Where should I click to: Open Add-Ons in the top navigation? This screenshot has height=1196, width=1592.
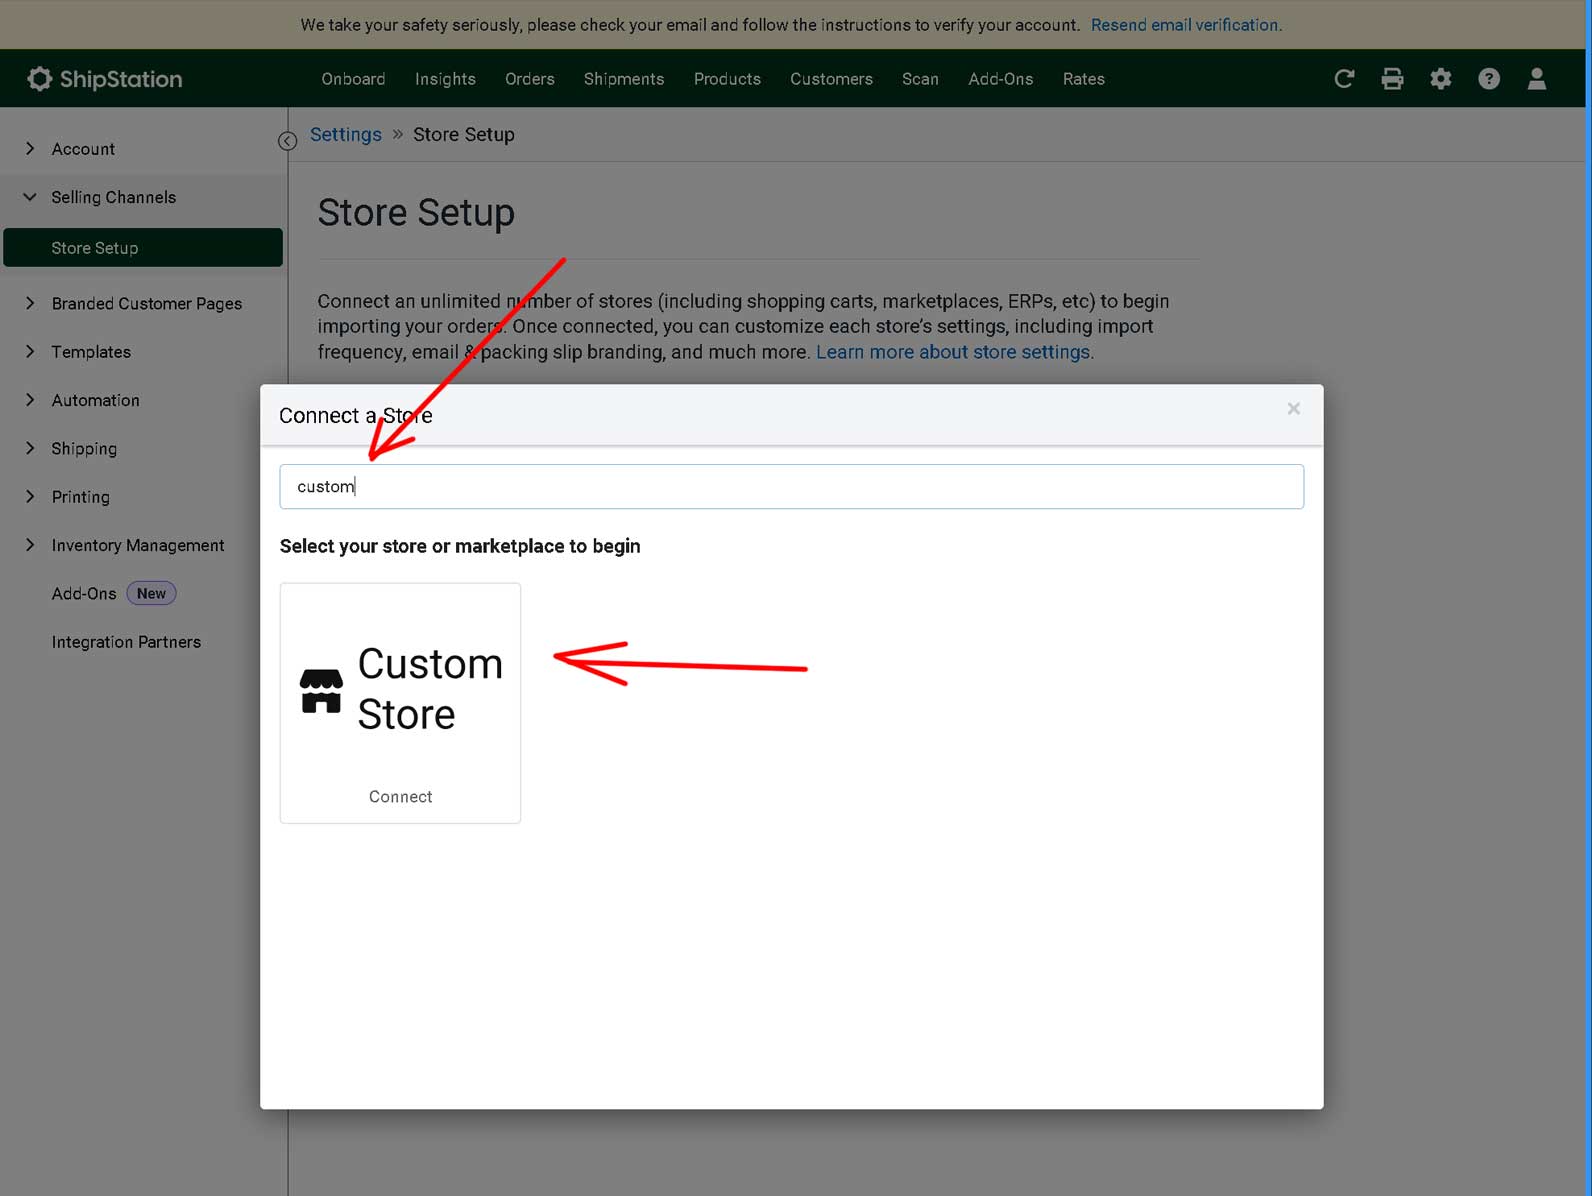(x=1000, y=79)
